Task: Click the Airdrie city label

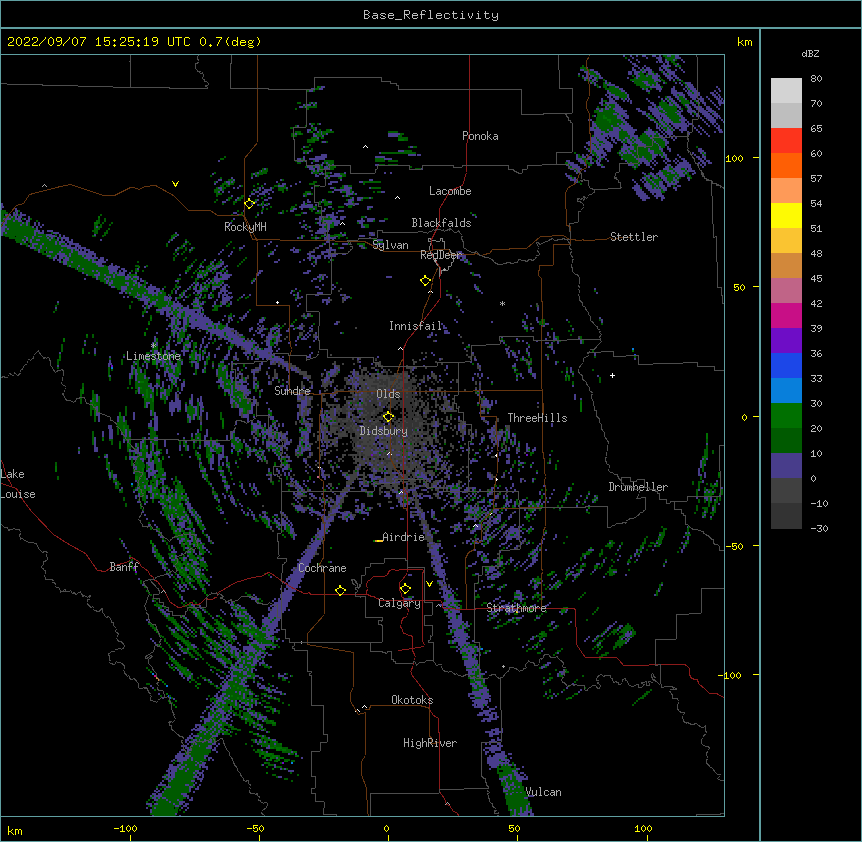Action: pyautogui.click(x=403, y=537)
